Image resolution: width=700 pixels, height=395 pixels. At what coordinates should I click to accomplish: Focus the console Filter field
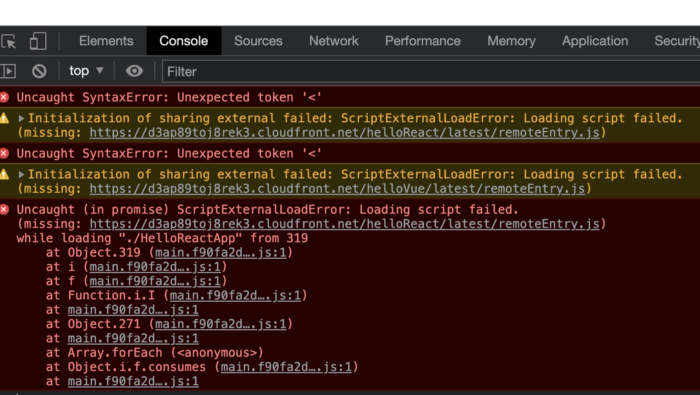pos(431,71)
